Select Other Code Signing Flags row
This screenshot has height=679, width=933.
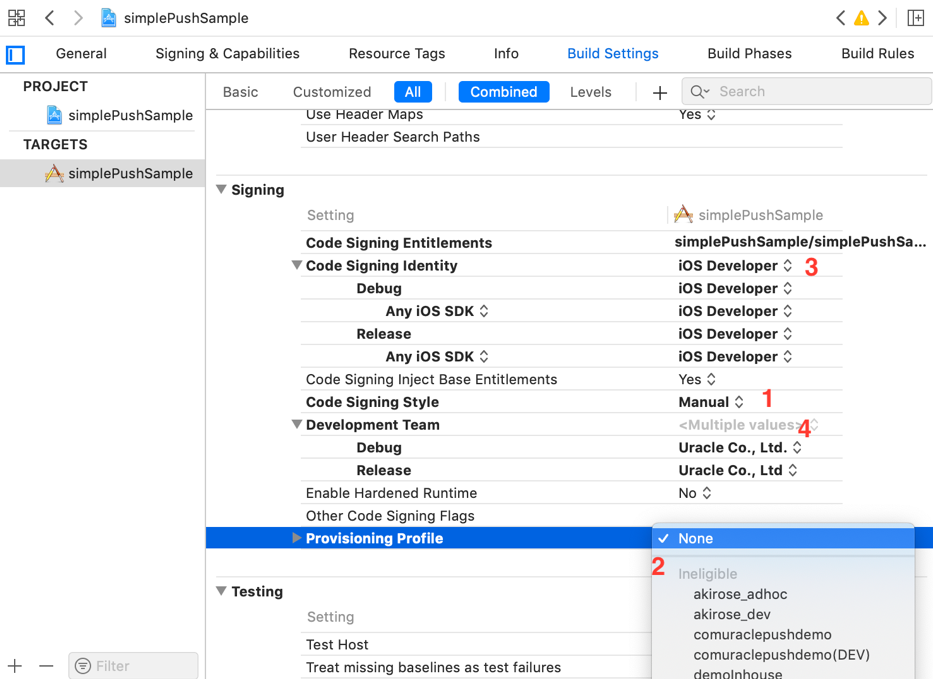coord(571,516)
